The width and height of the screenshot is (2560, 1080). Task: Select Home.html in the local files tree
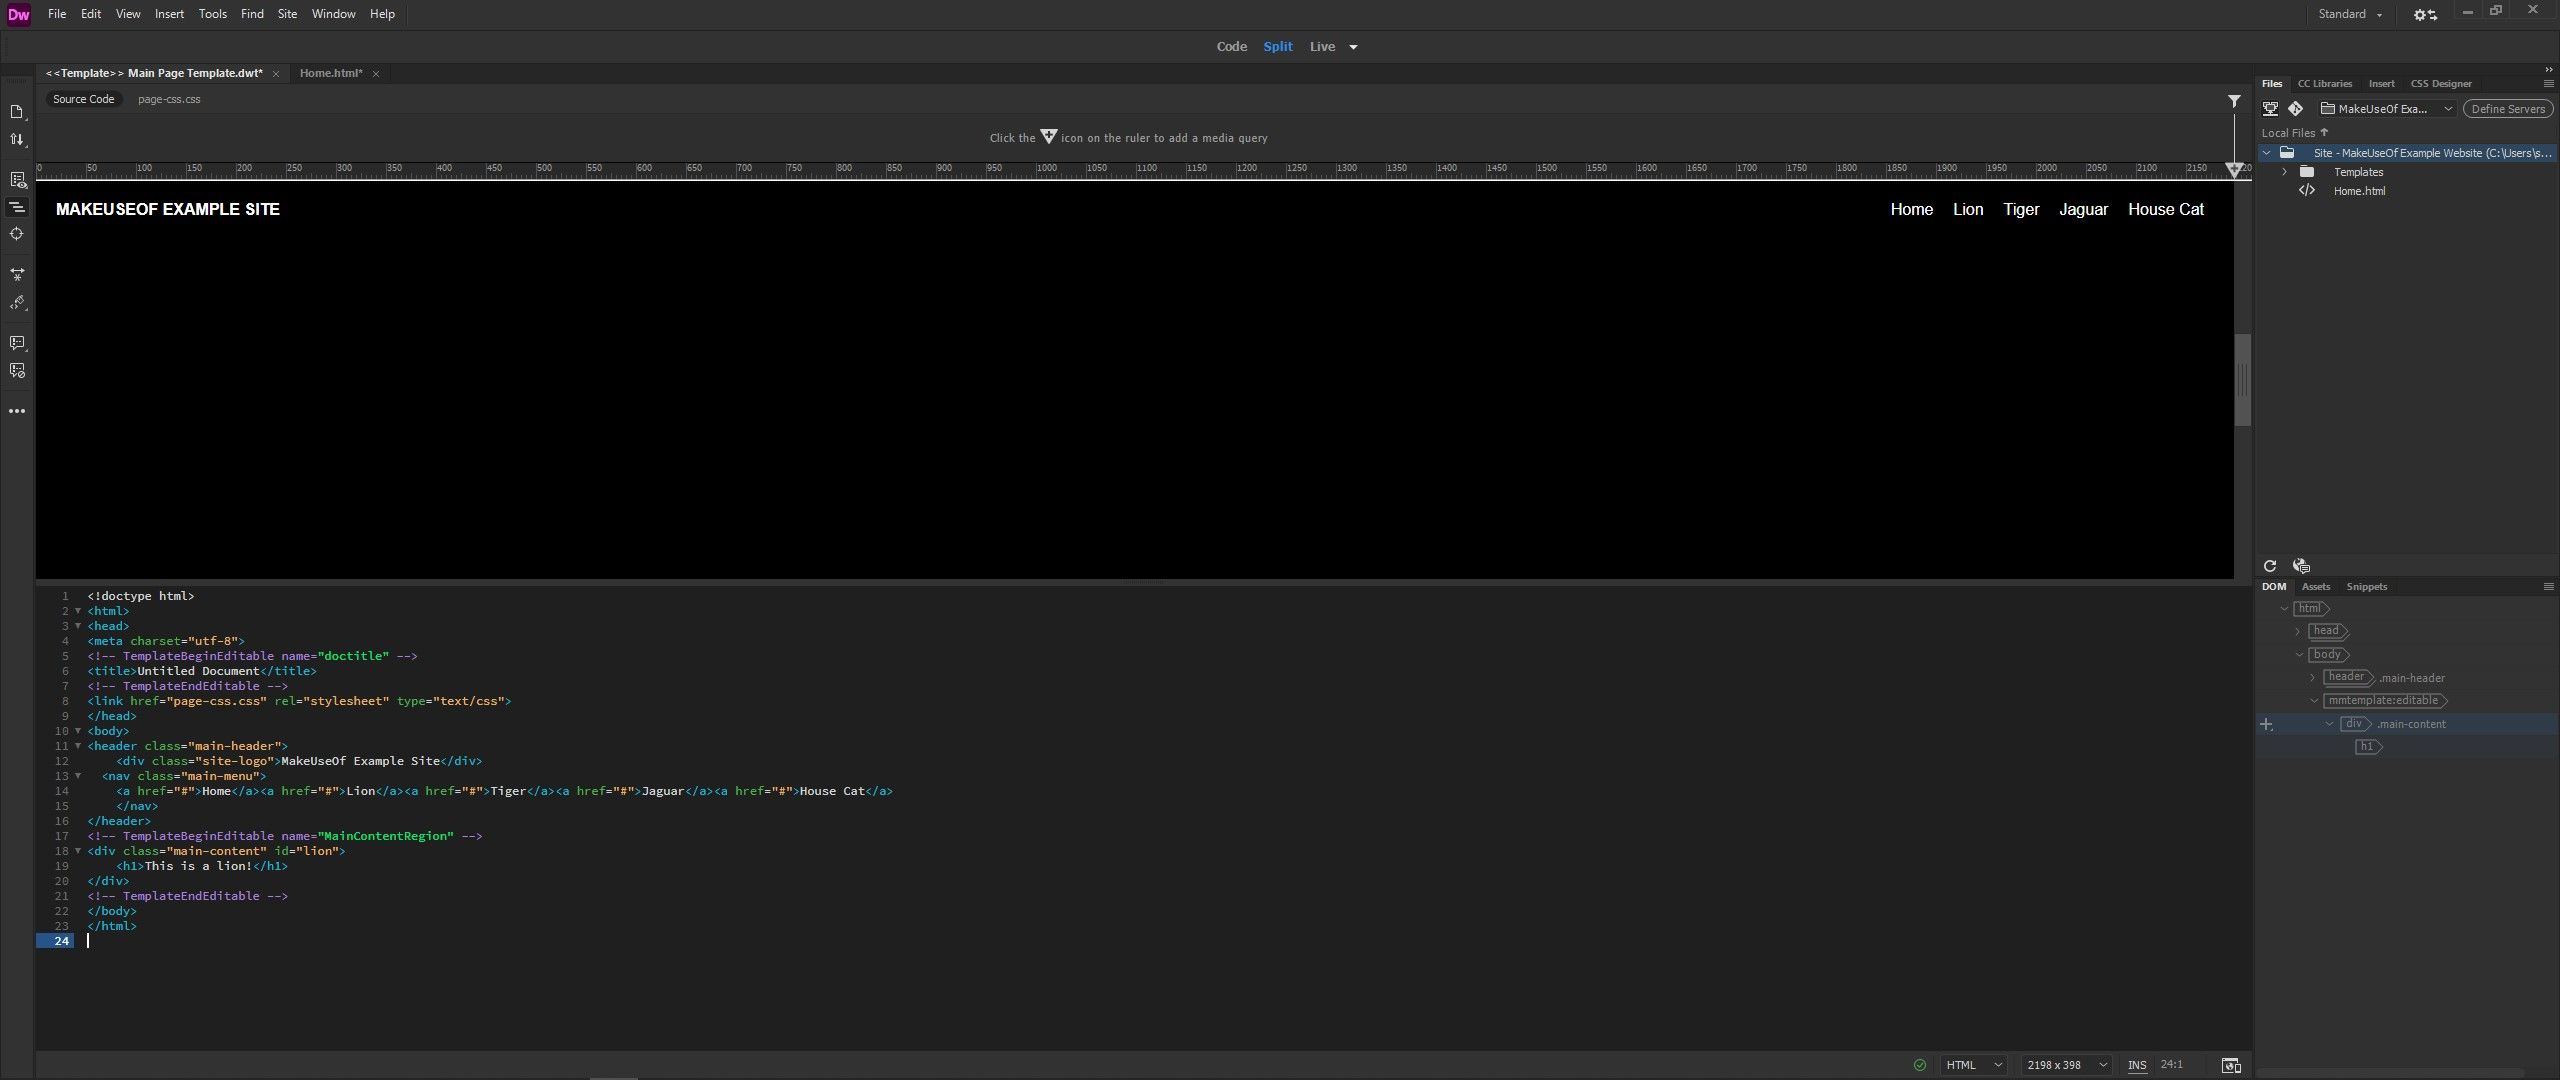tap(2360, 190)
